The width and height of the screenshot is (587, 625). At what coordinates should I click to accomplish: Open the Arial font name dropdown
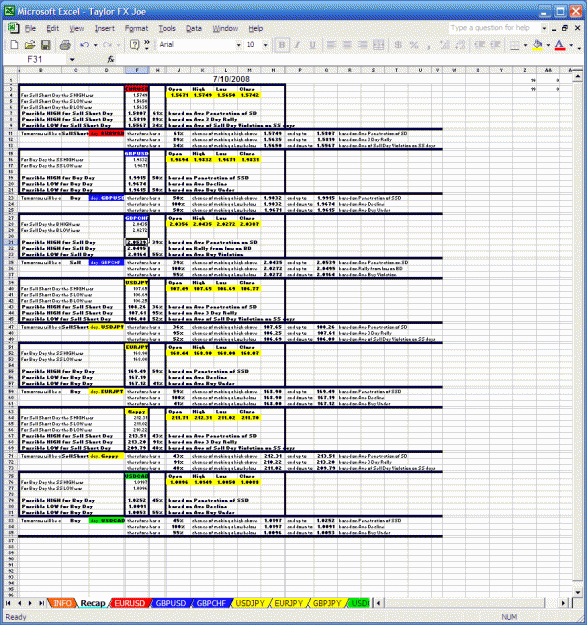[238, 45]
